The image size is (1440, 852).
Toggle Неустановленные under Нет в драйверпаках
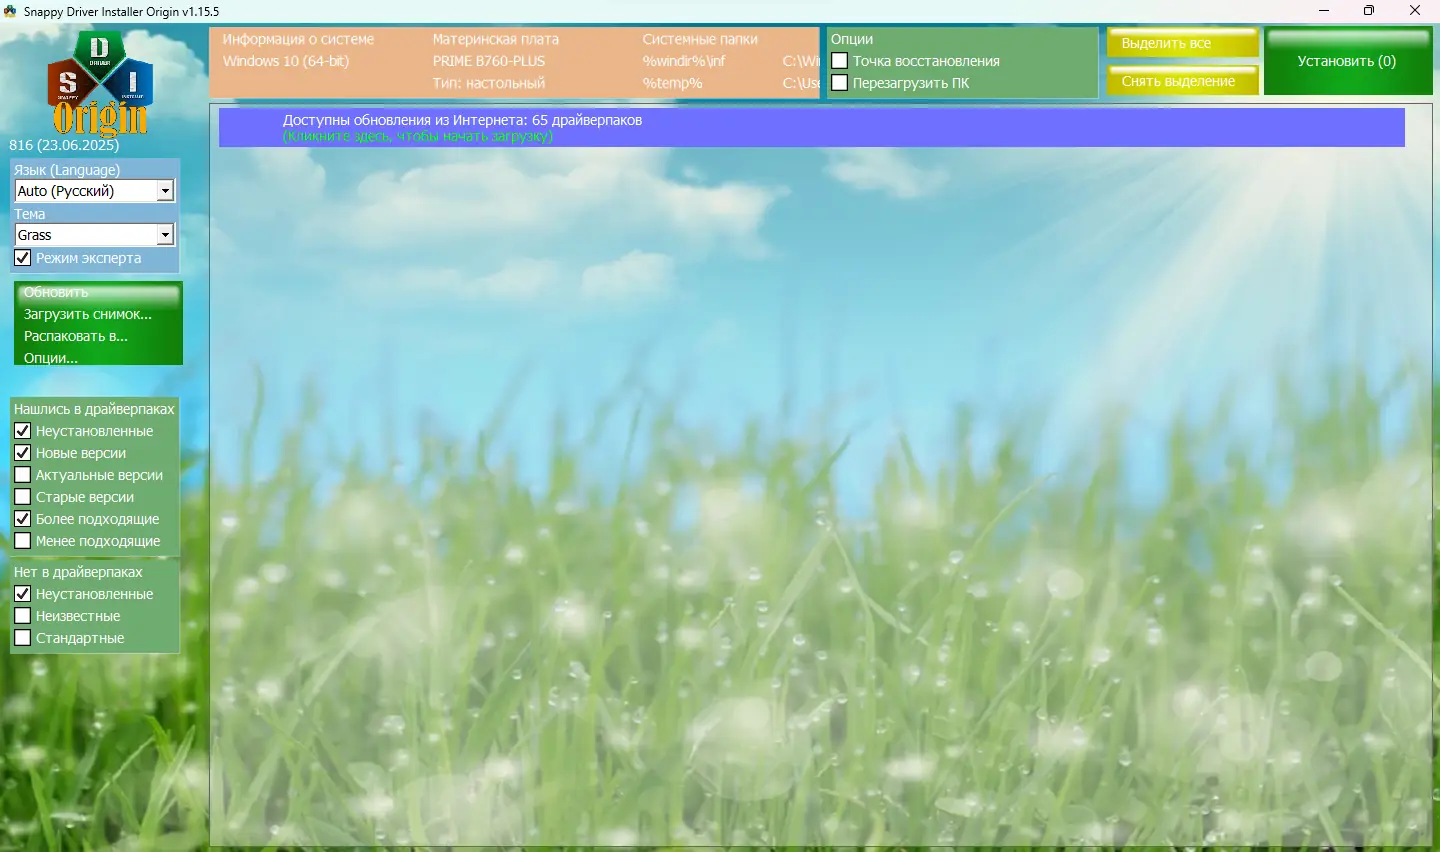23,594
